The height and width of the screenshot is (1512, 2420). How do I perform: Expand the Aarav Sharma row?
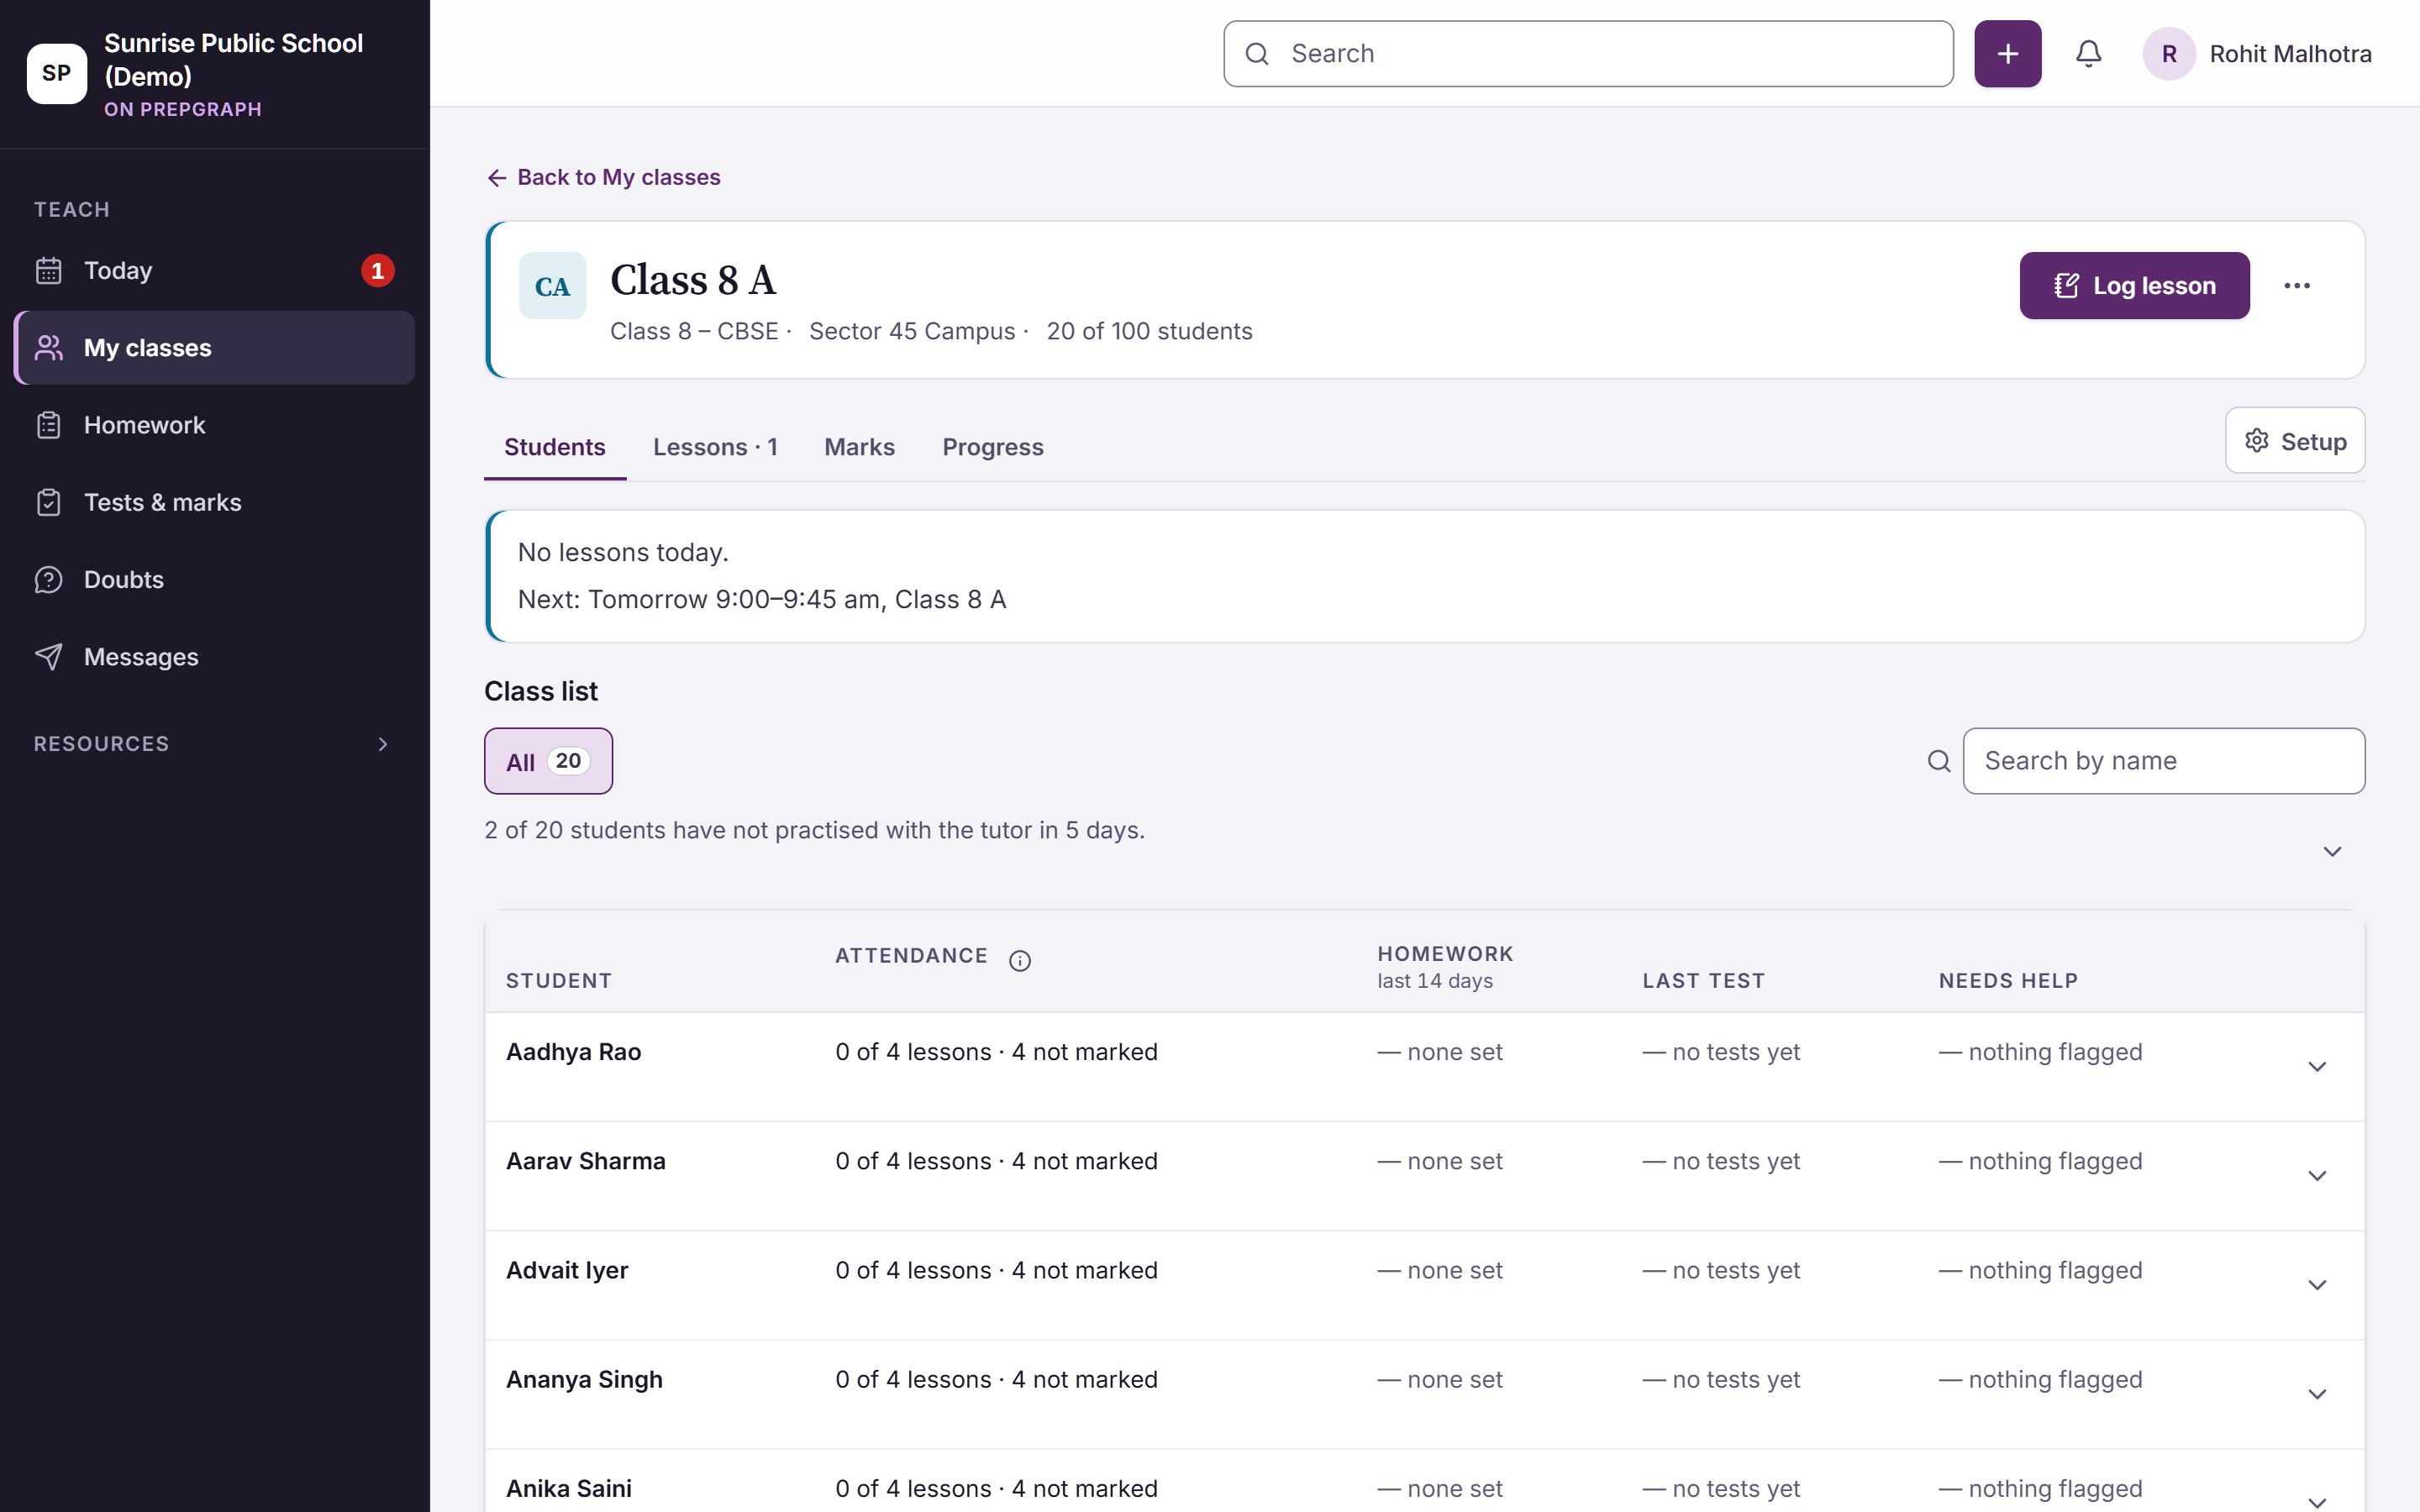click(2317, 1176)
